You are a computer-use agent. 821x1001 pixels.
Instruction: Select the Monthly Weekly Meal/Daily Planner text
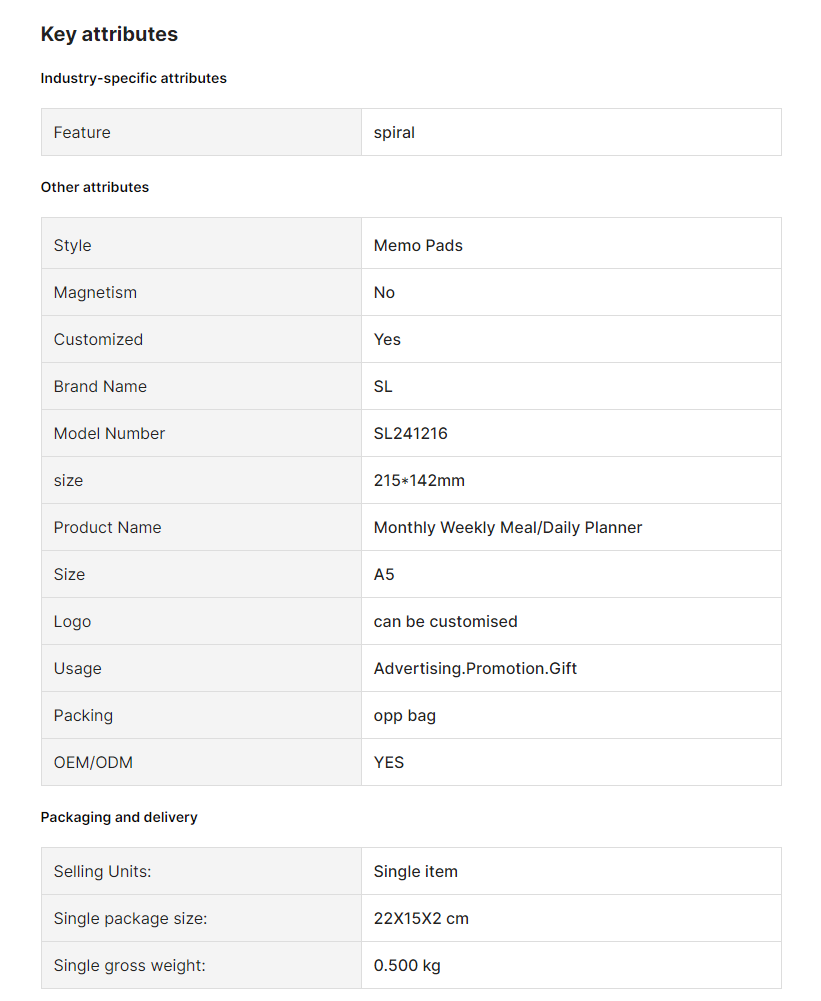click(x=508, y=527)
